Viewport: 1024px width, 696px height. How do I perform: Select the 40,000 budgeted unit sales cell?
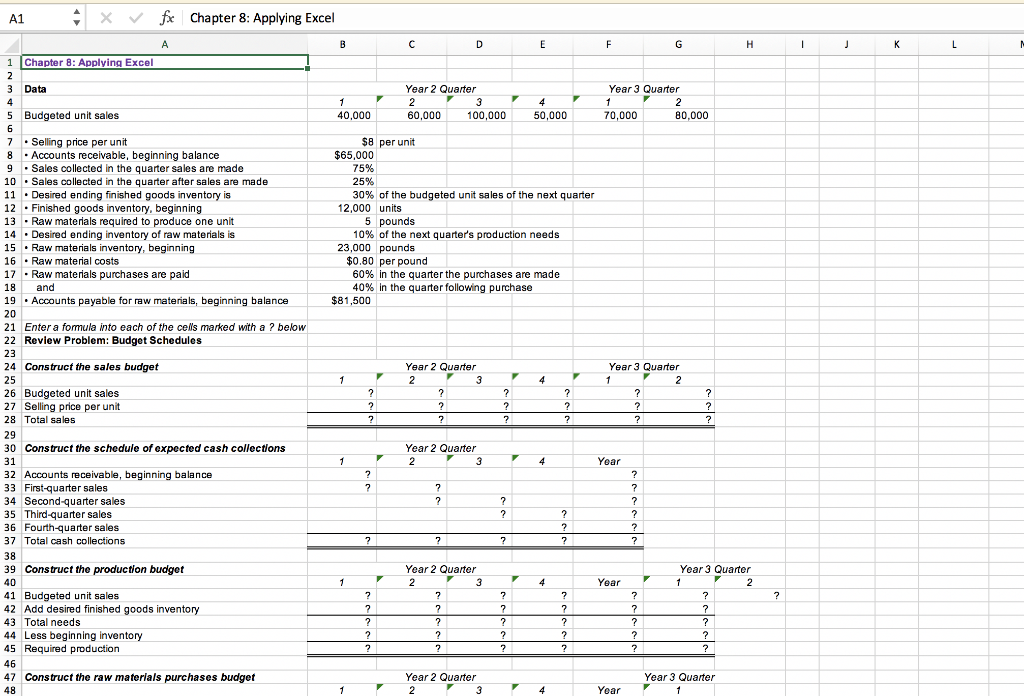[x=342, y=115]
